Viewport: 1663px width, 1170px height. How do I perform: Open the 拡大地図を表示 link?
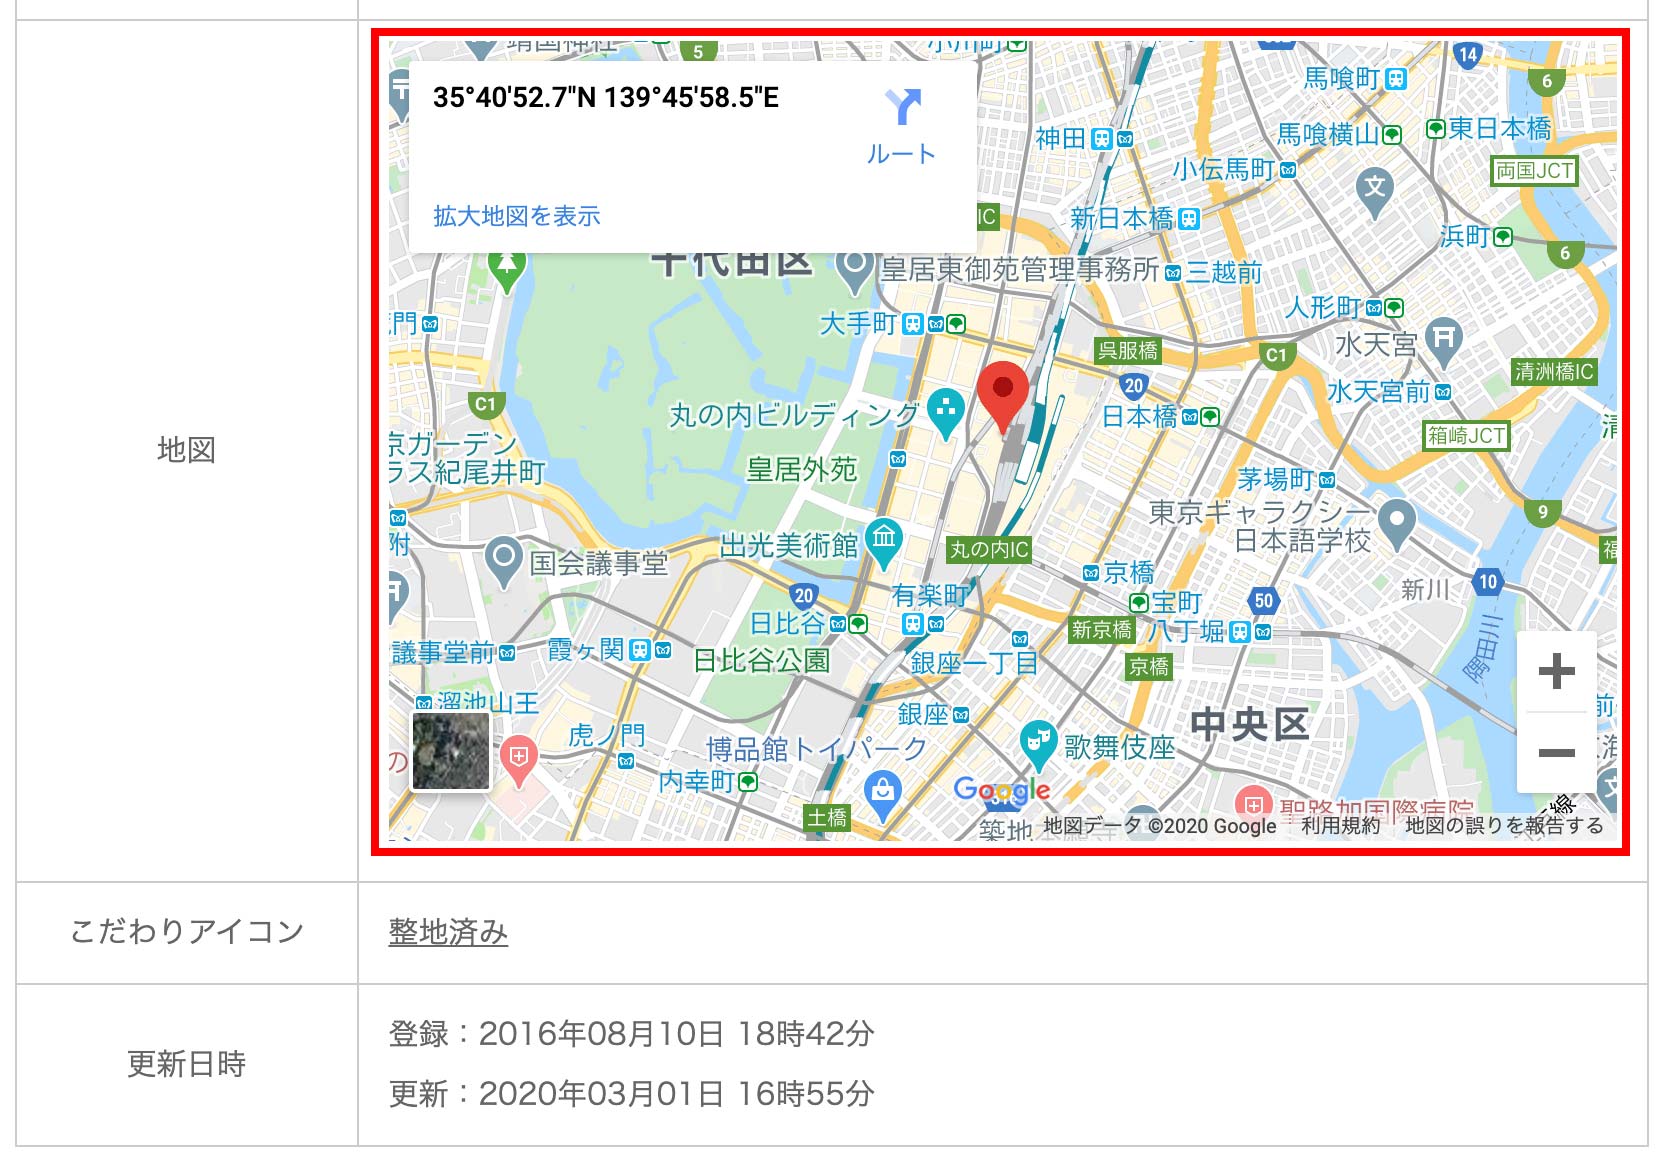[x=517, y=216]
